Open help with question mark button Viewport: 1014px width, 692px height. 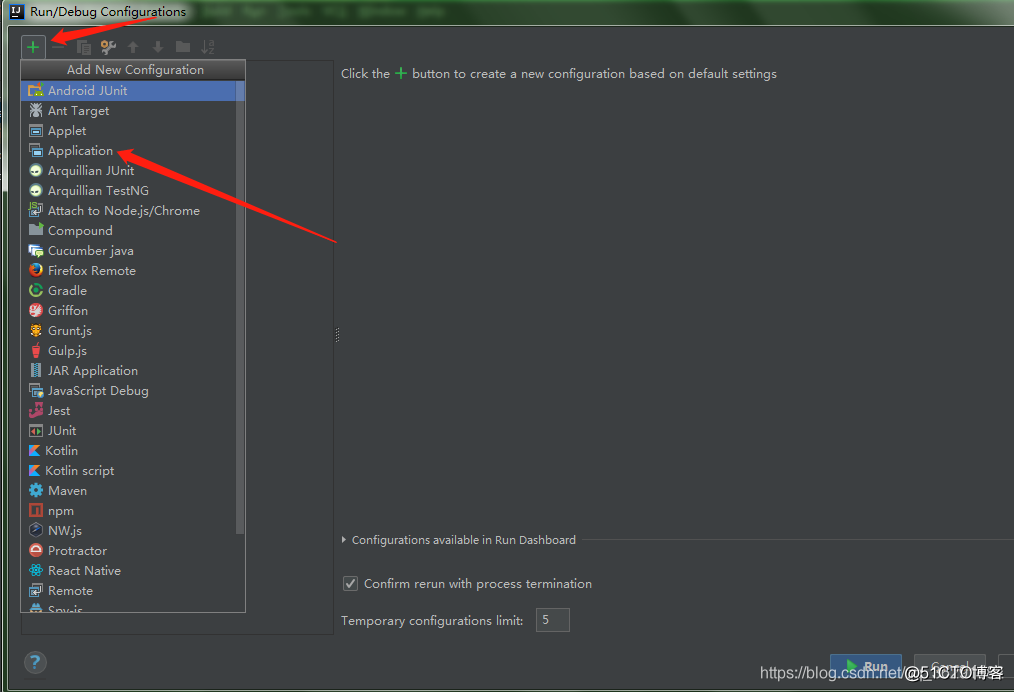[x=35, y=662]
